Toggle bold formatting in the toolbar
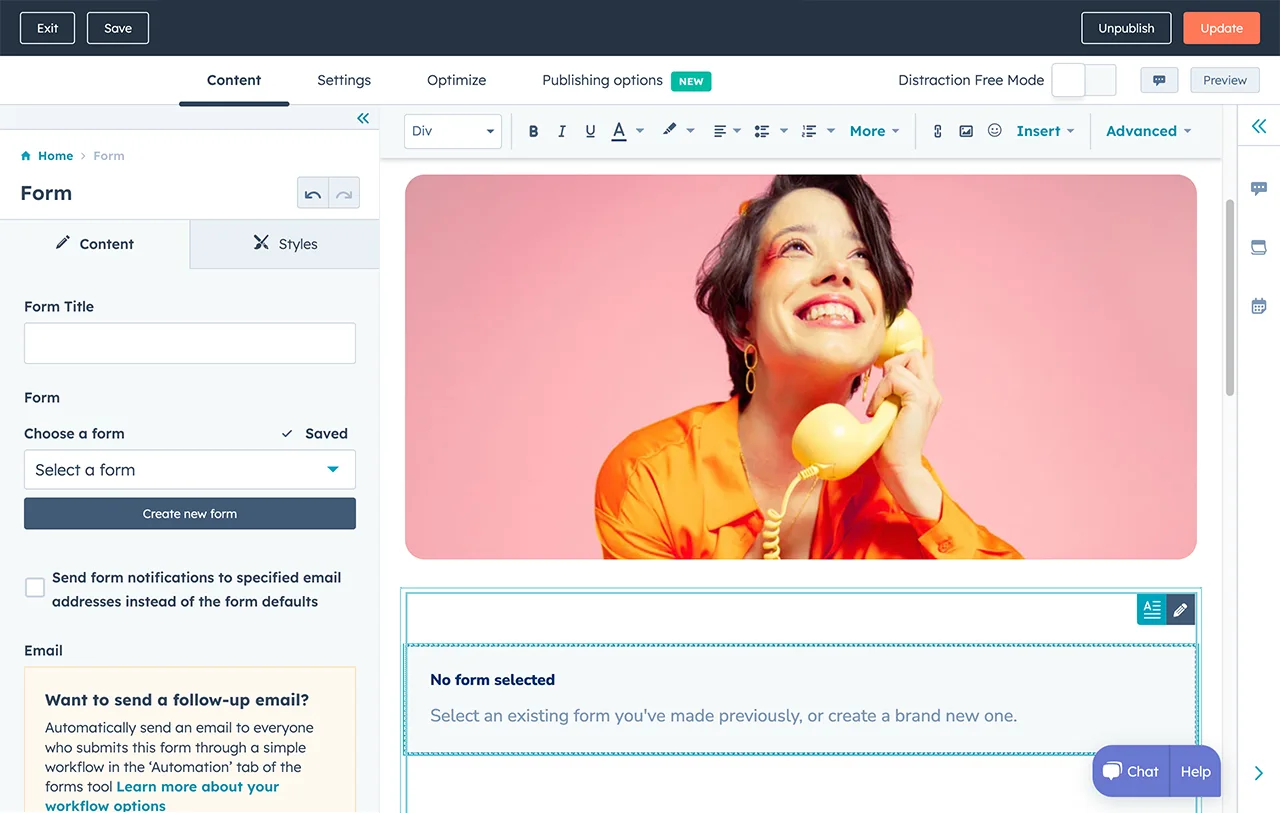This screenshot has height=813, width=1280. pos(533,130)
